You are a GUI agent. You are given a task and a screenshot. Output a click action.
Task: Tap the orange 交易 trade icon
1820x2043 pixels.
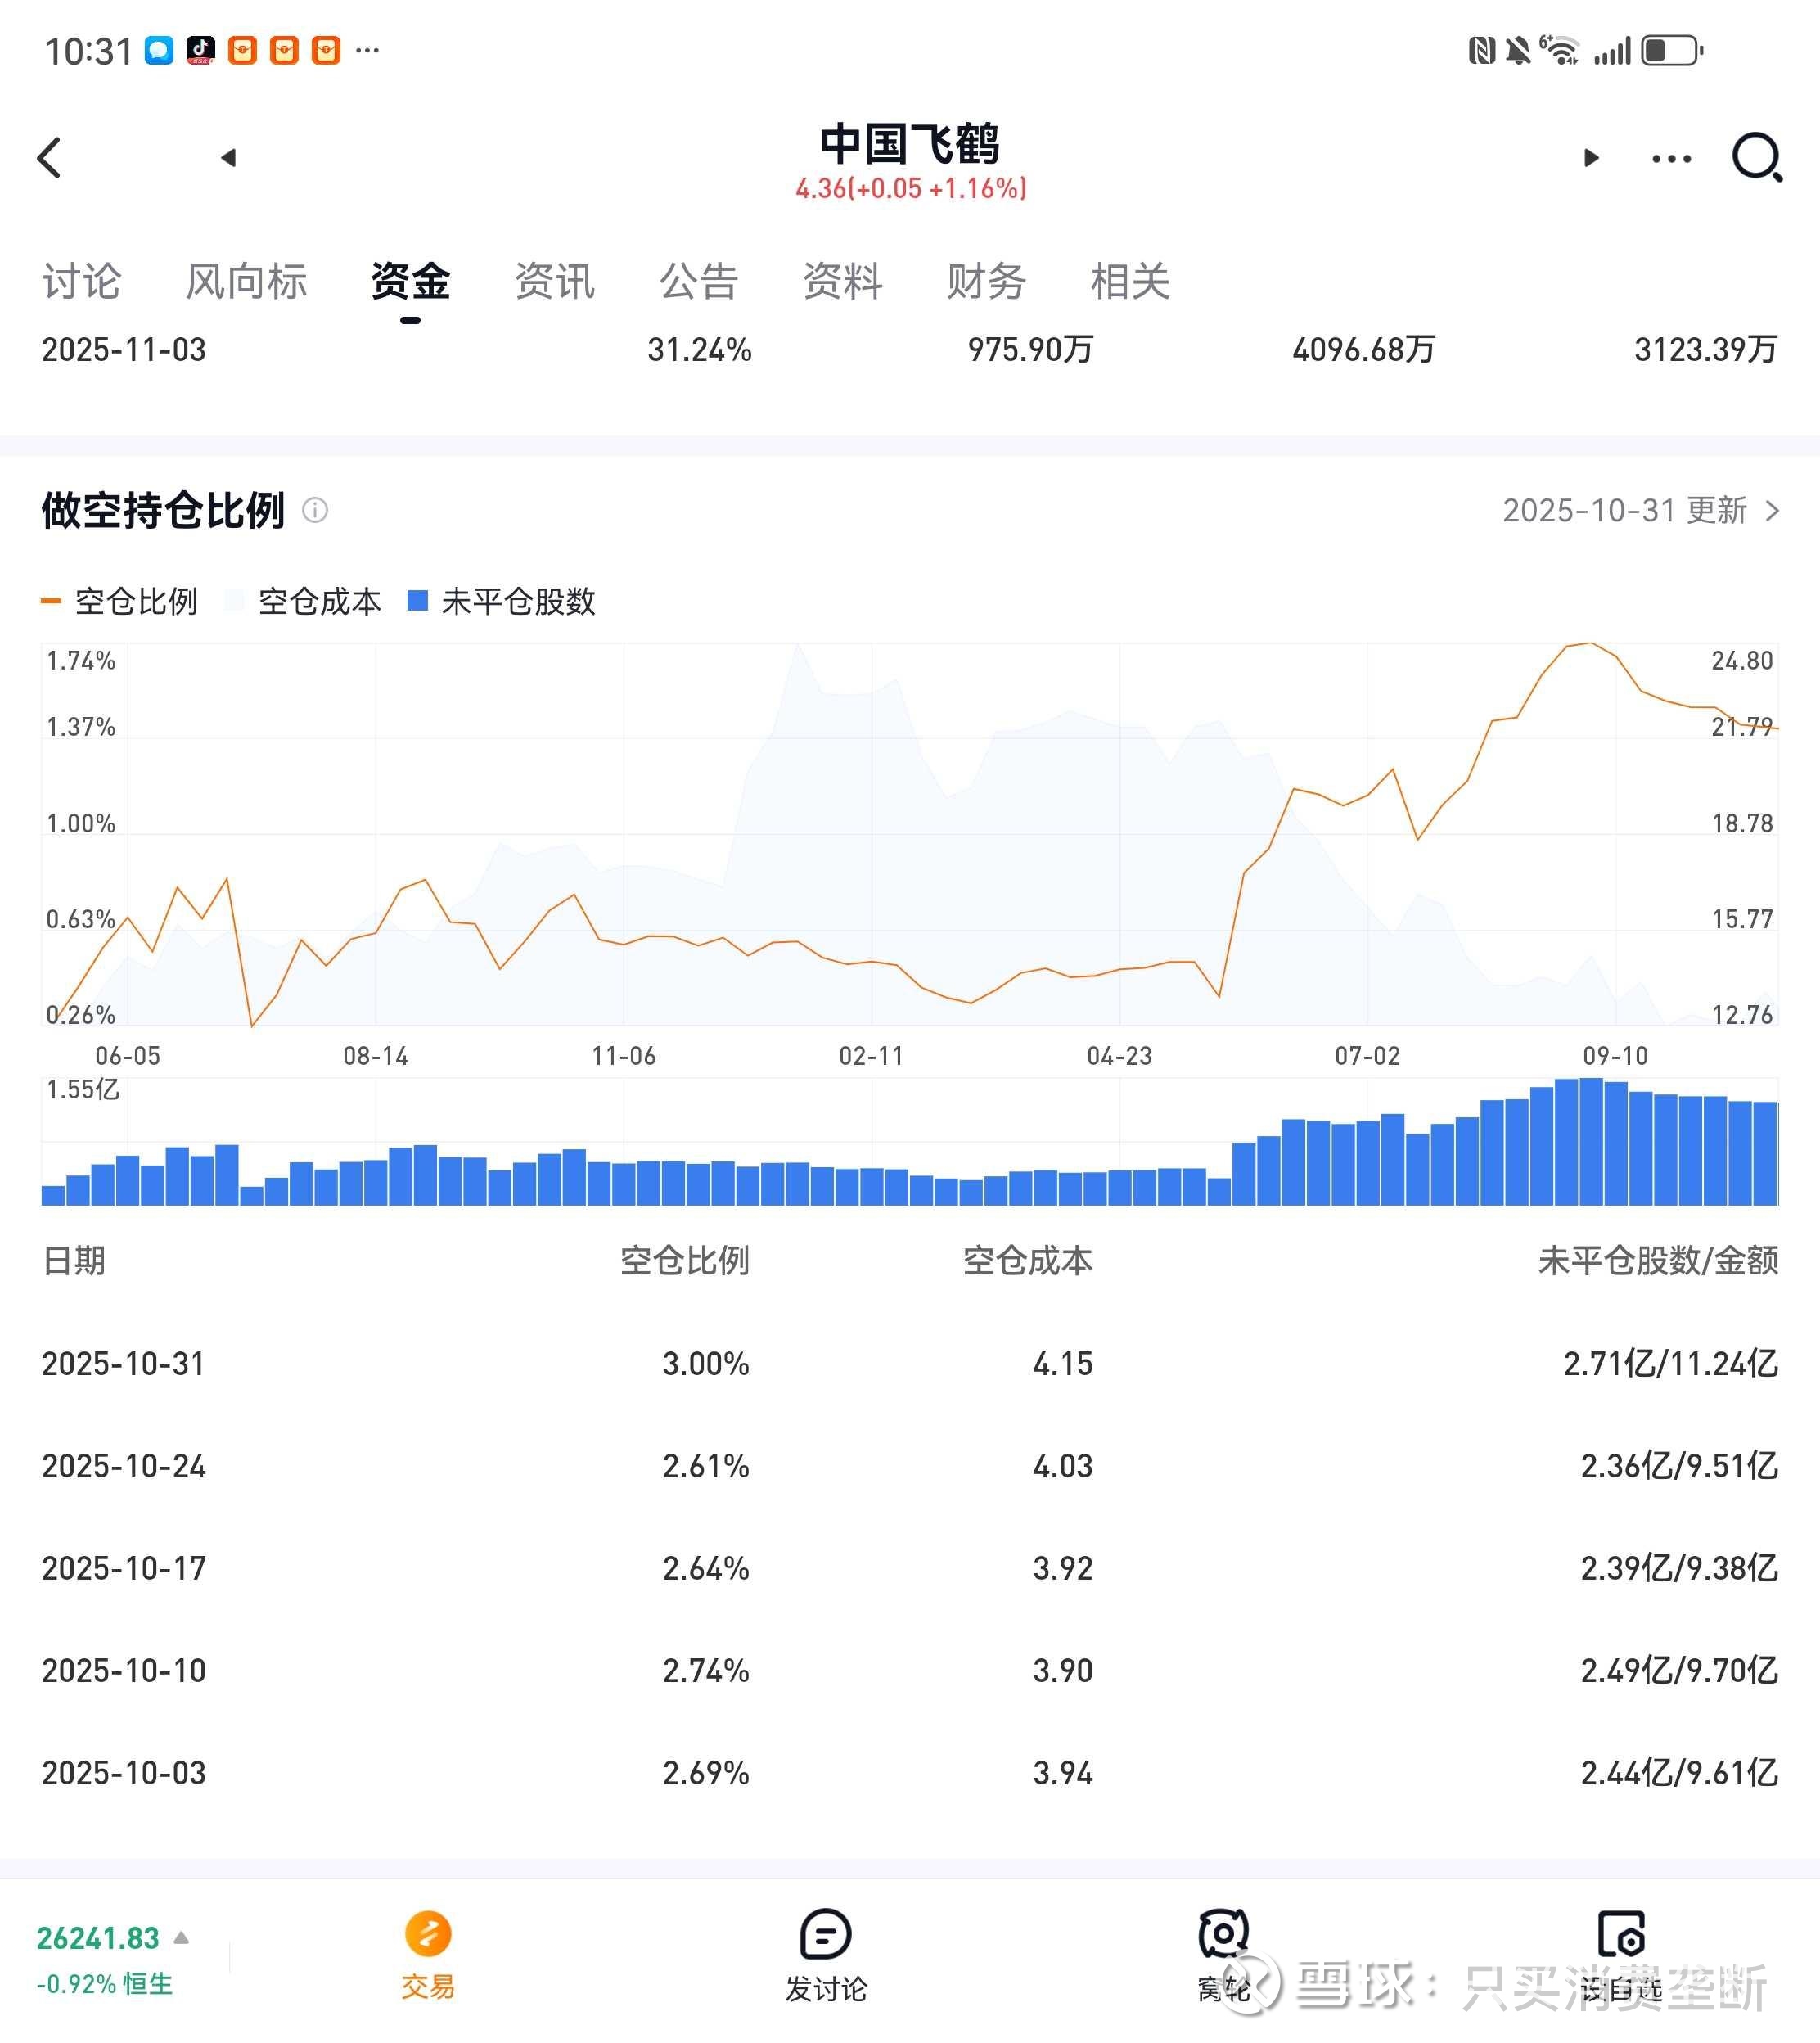[428, 1933]
